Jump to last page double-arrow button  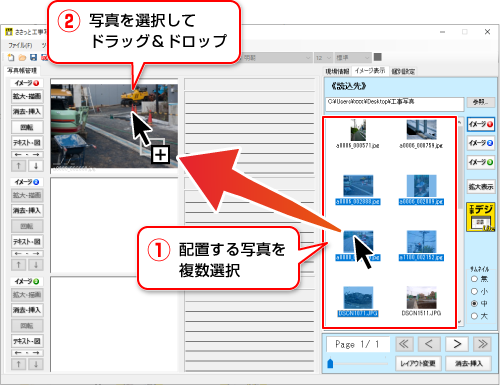click(x=482, y=344)
